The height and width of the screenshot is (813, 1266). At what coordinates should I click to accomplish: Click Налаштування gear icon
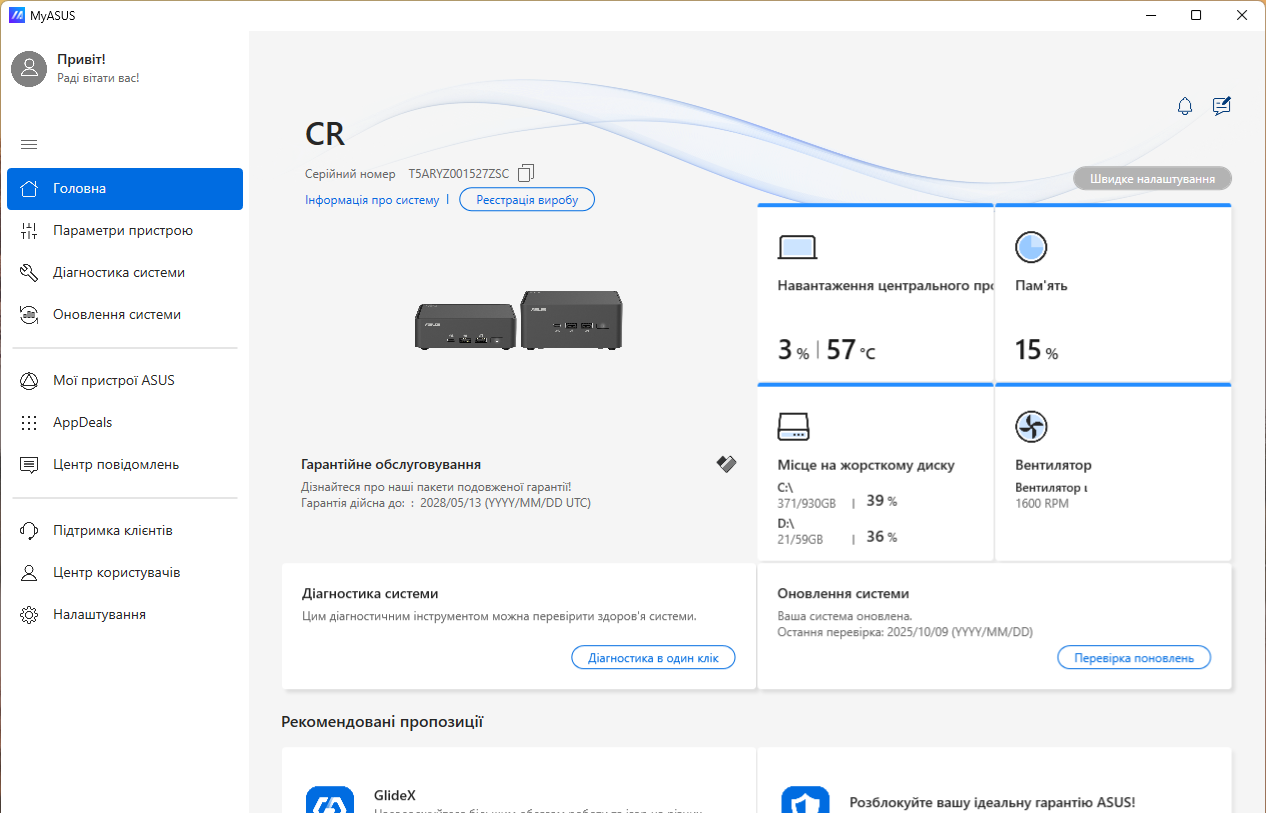point(29,615)
